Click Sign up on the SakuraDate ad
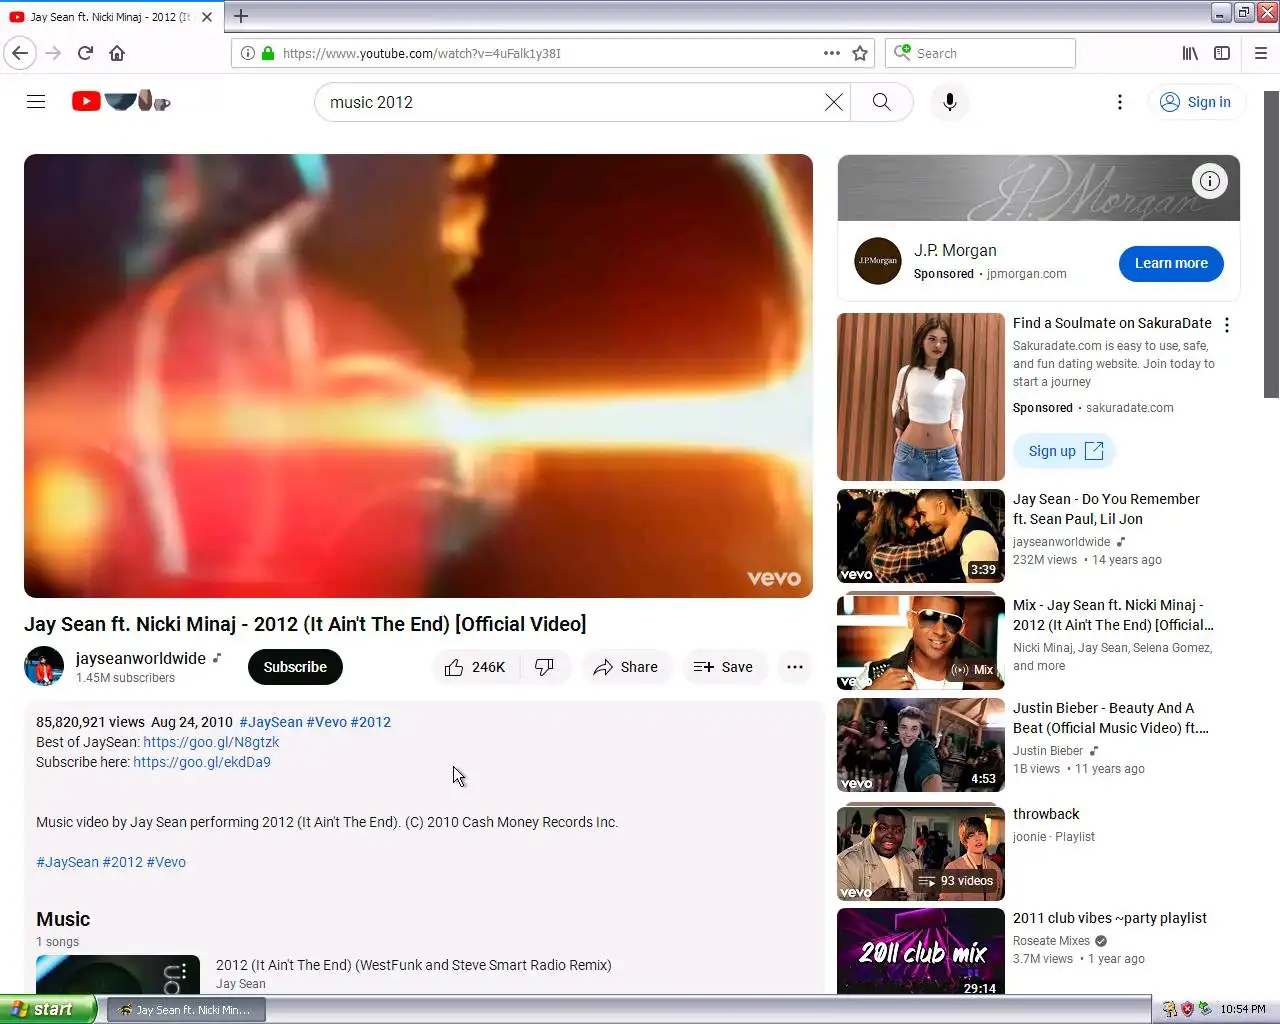Viewport: 1280px width, 1024px height. (x=1065, y=451)
